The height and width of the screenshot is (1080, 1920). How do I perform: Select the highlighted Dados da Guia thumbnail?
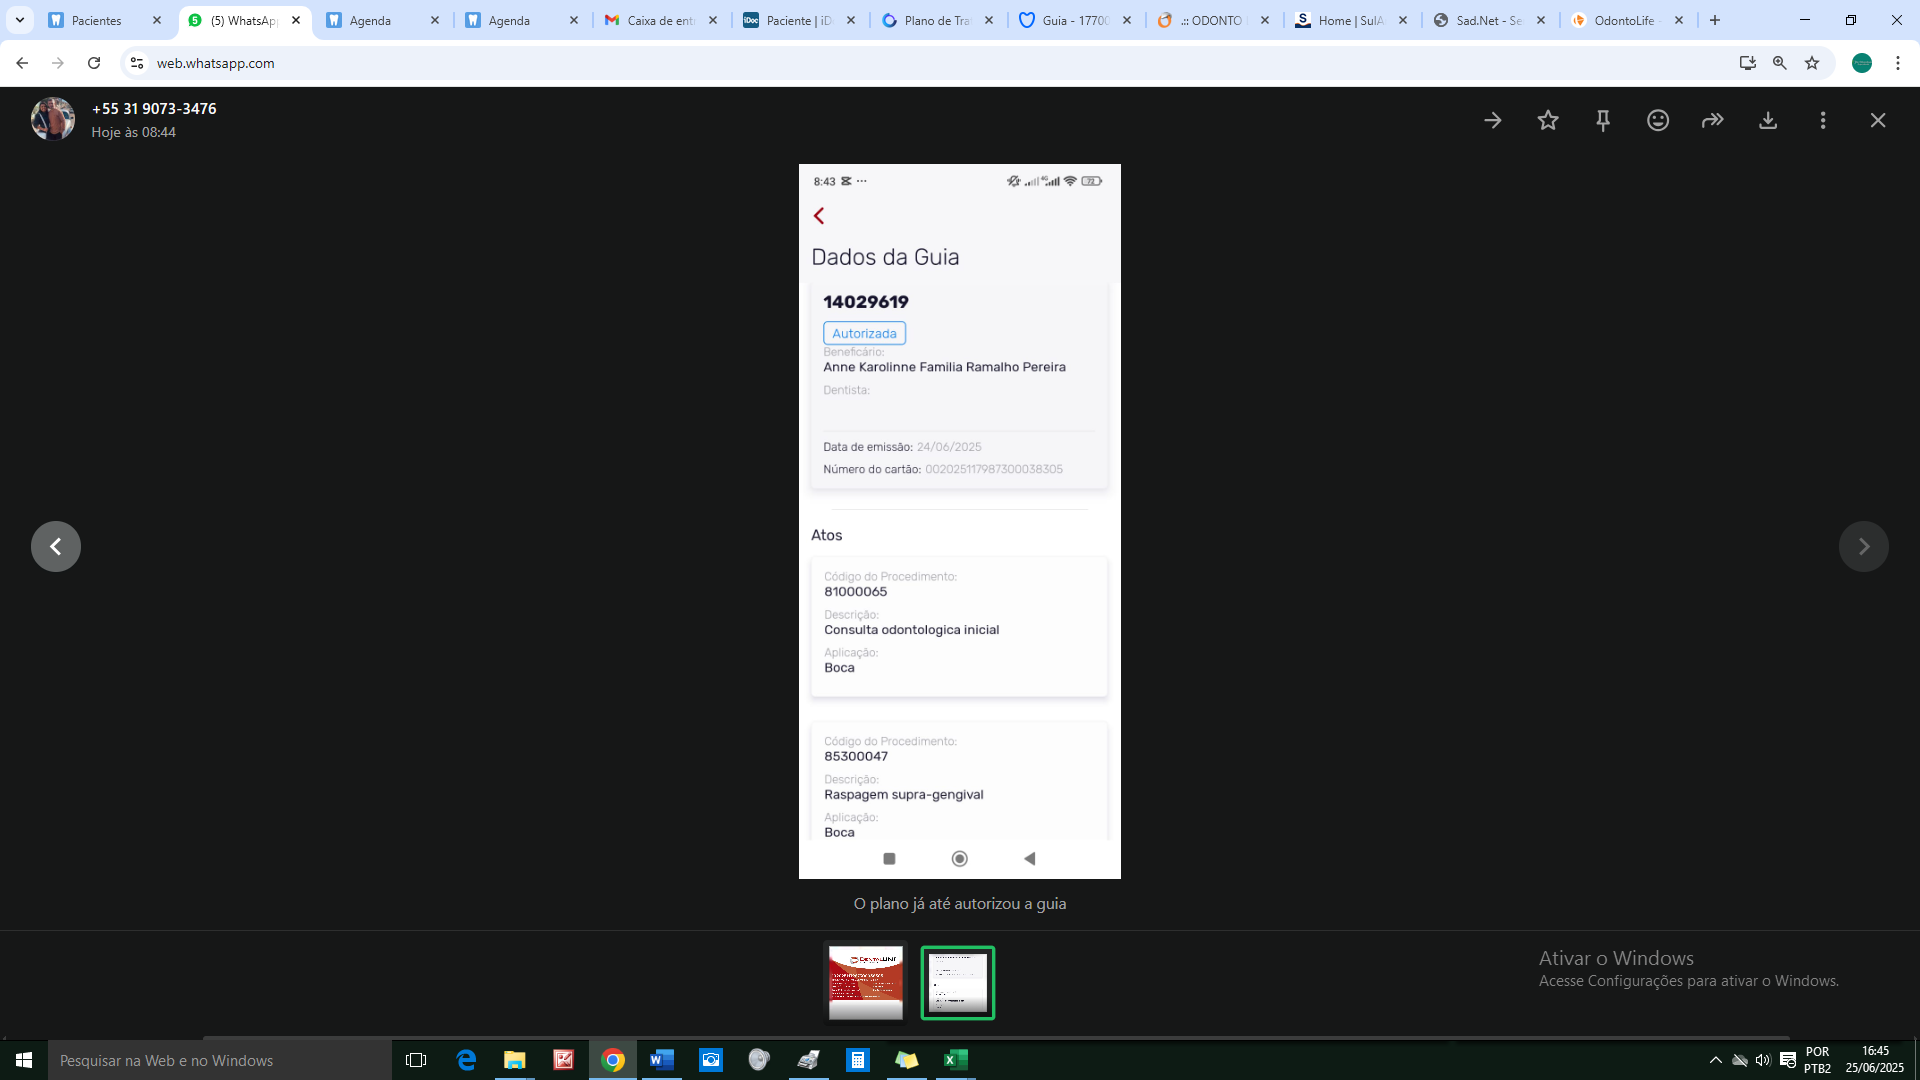click(x=957, y=982)
